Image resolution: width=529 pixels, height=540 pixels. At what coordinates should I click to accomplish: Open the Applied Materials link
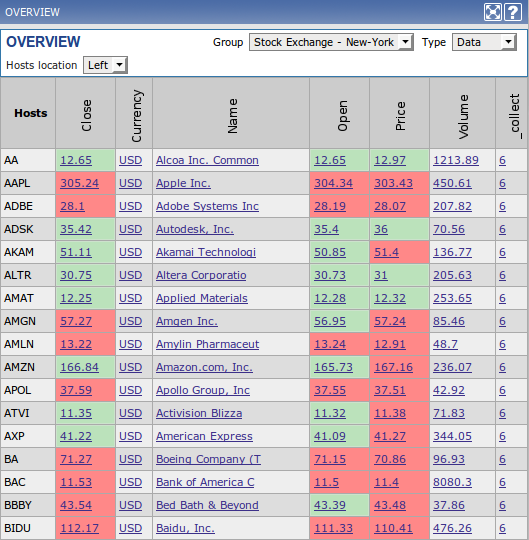tap(202, 298)
